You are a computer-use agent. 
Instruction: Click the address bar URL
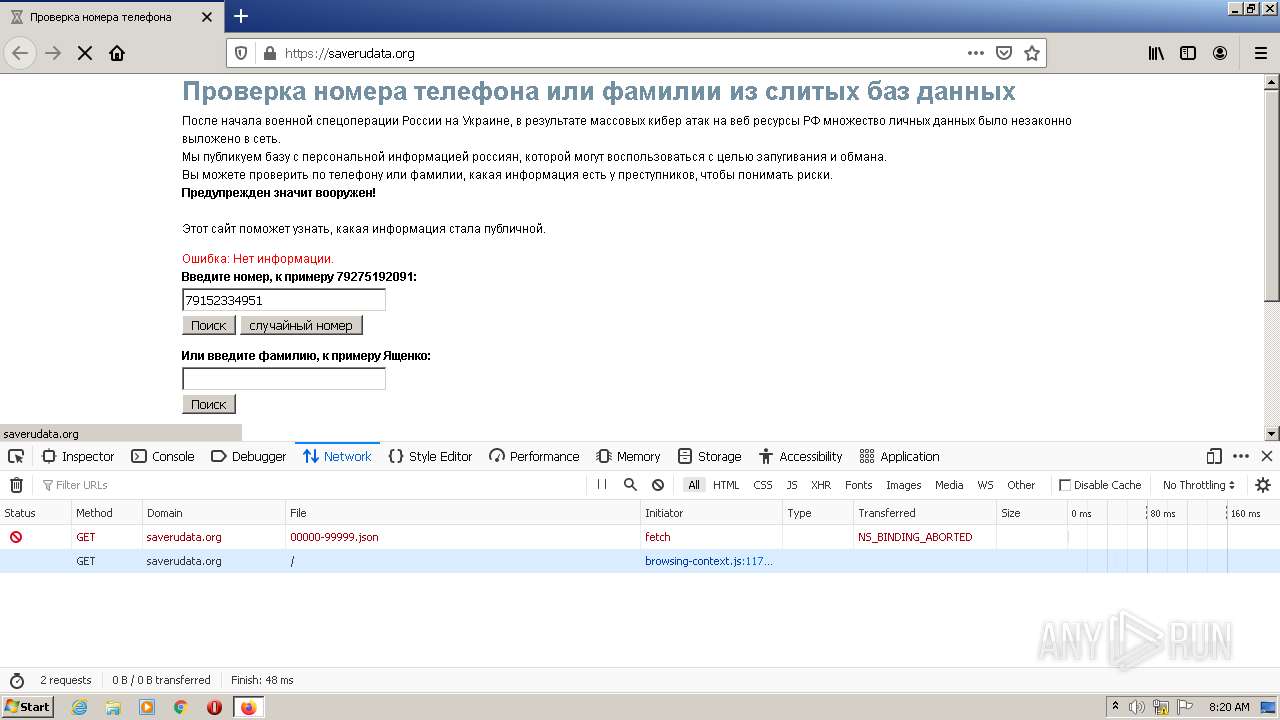coord(349,54)
